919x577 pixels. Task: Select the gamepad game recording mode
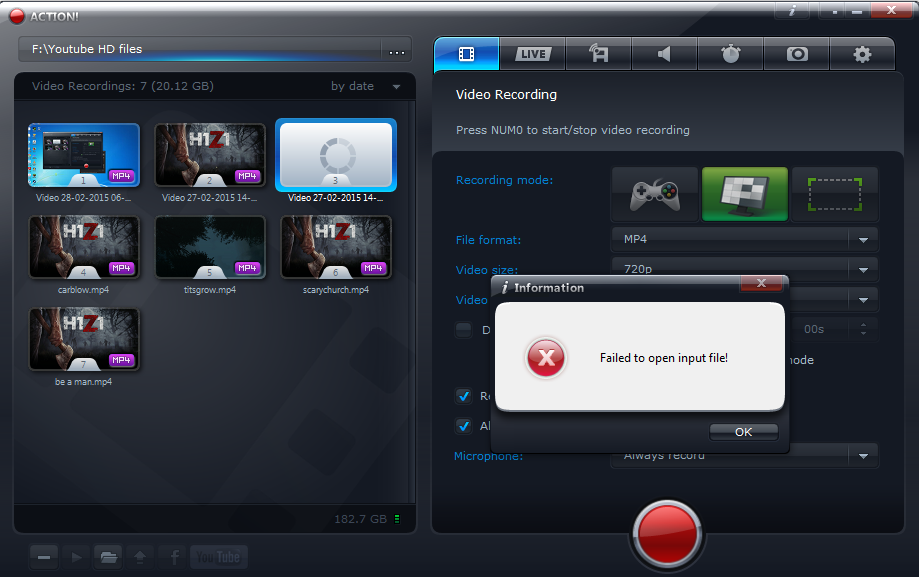tap(655, 193)
